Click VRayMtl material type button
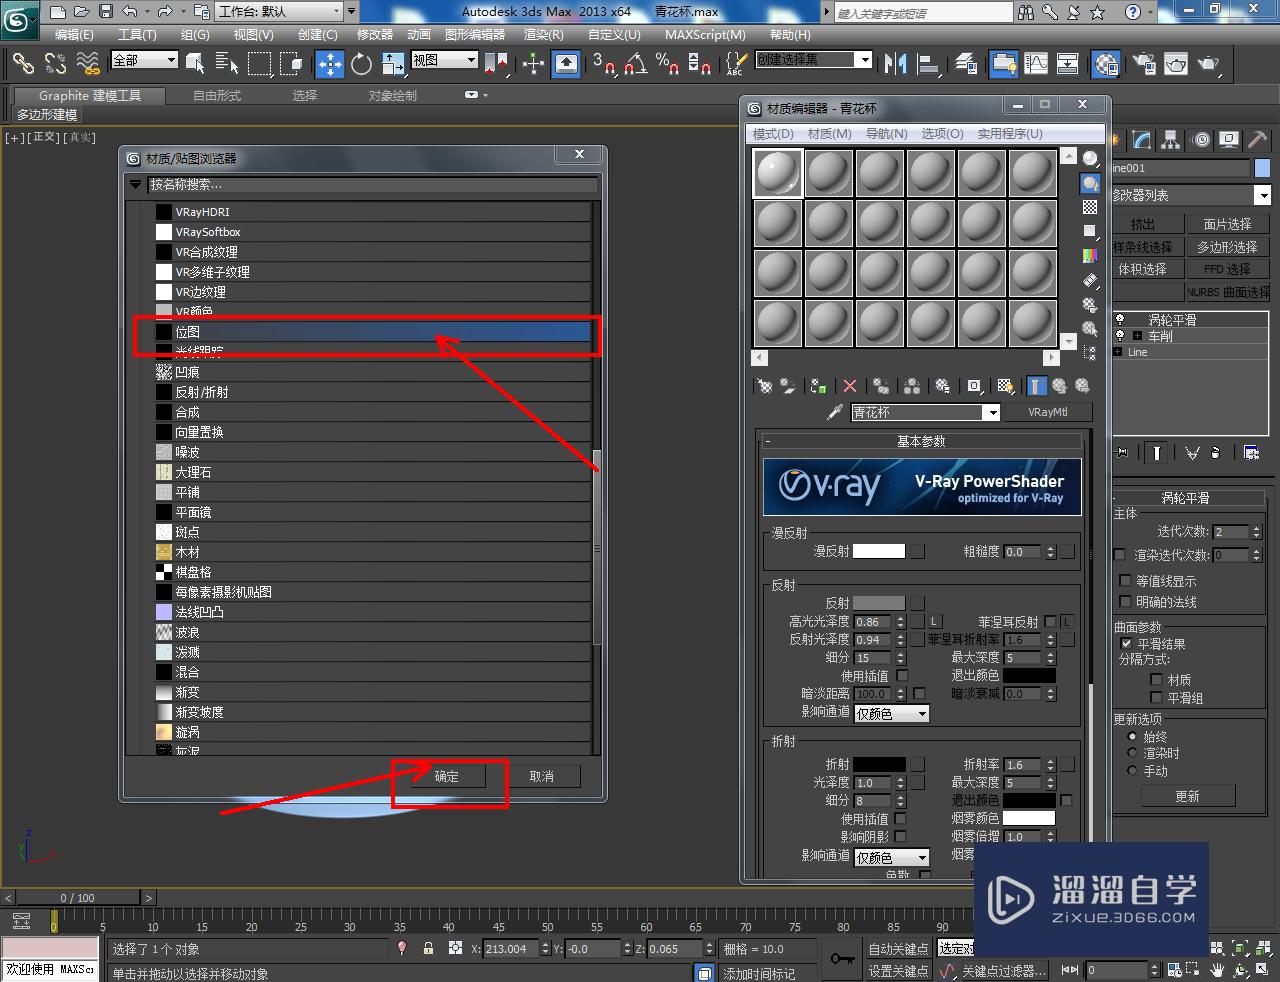 click(x=1047, y=412)
